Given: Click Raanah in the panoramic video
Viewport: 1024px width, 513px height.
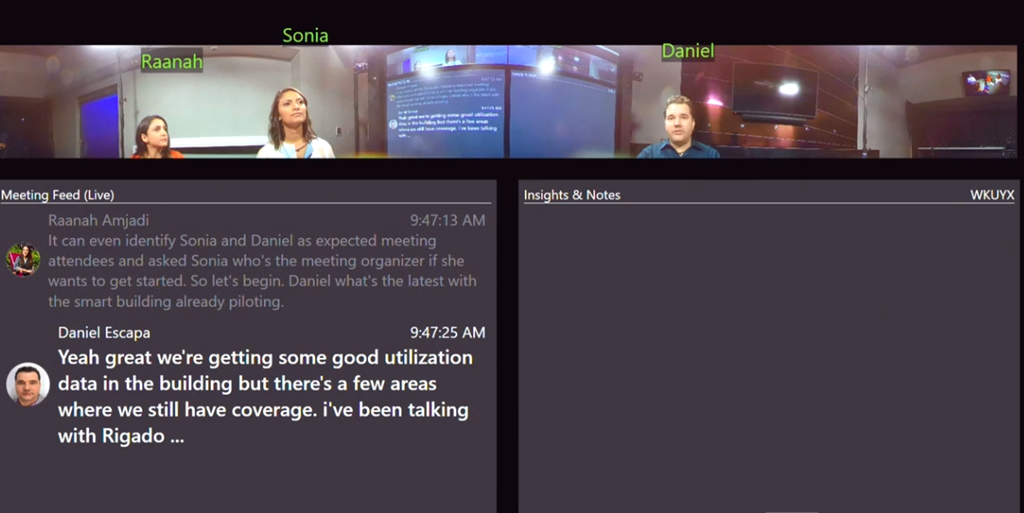Looking at the screenshot, I should 154,136.
